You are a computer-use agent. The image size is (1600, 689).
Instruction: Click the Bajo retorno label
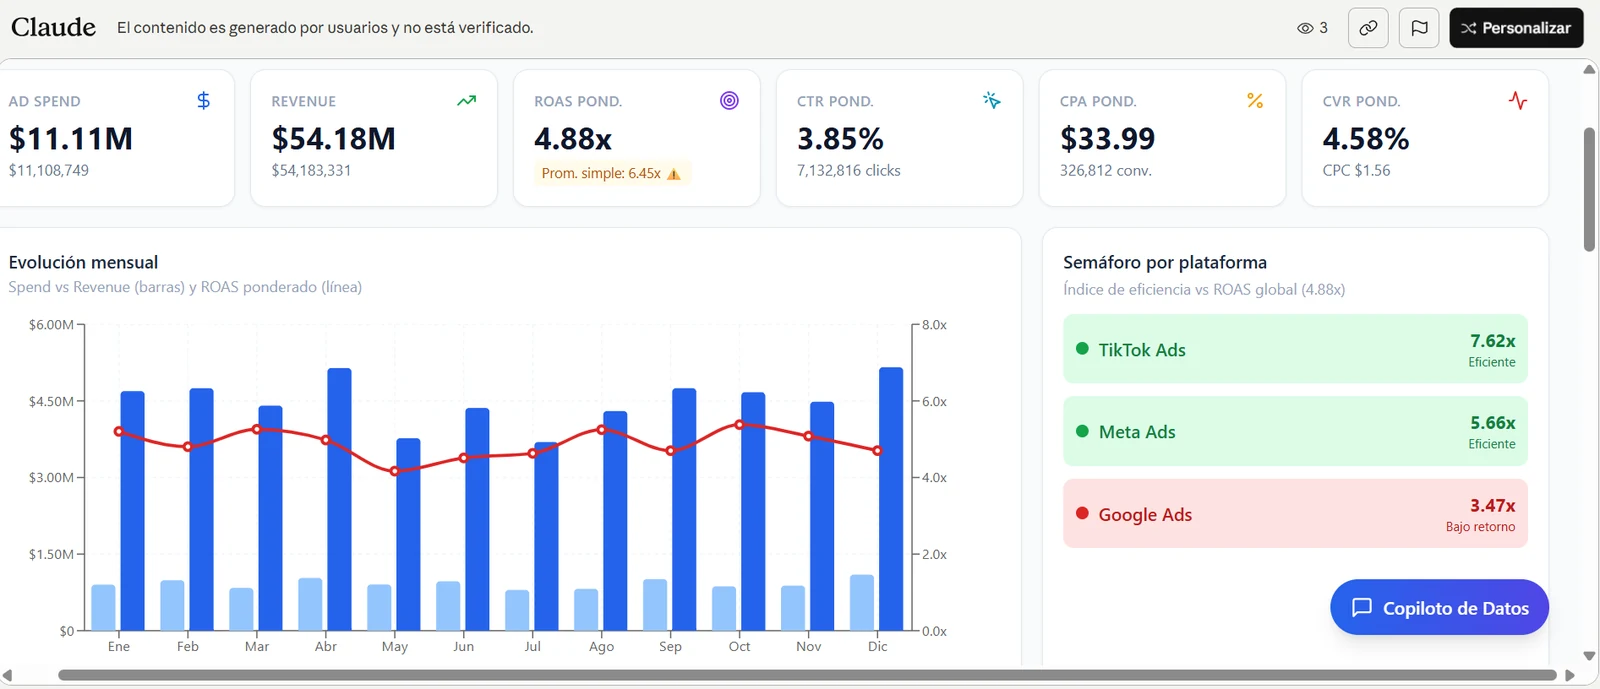coord(1481,527)
